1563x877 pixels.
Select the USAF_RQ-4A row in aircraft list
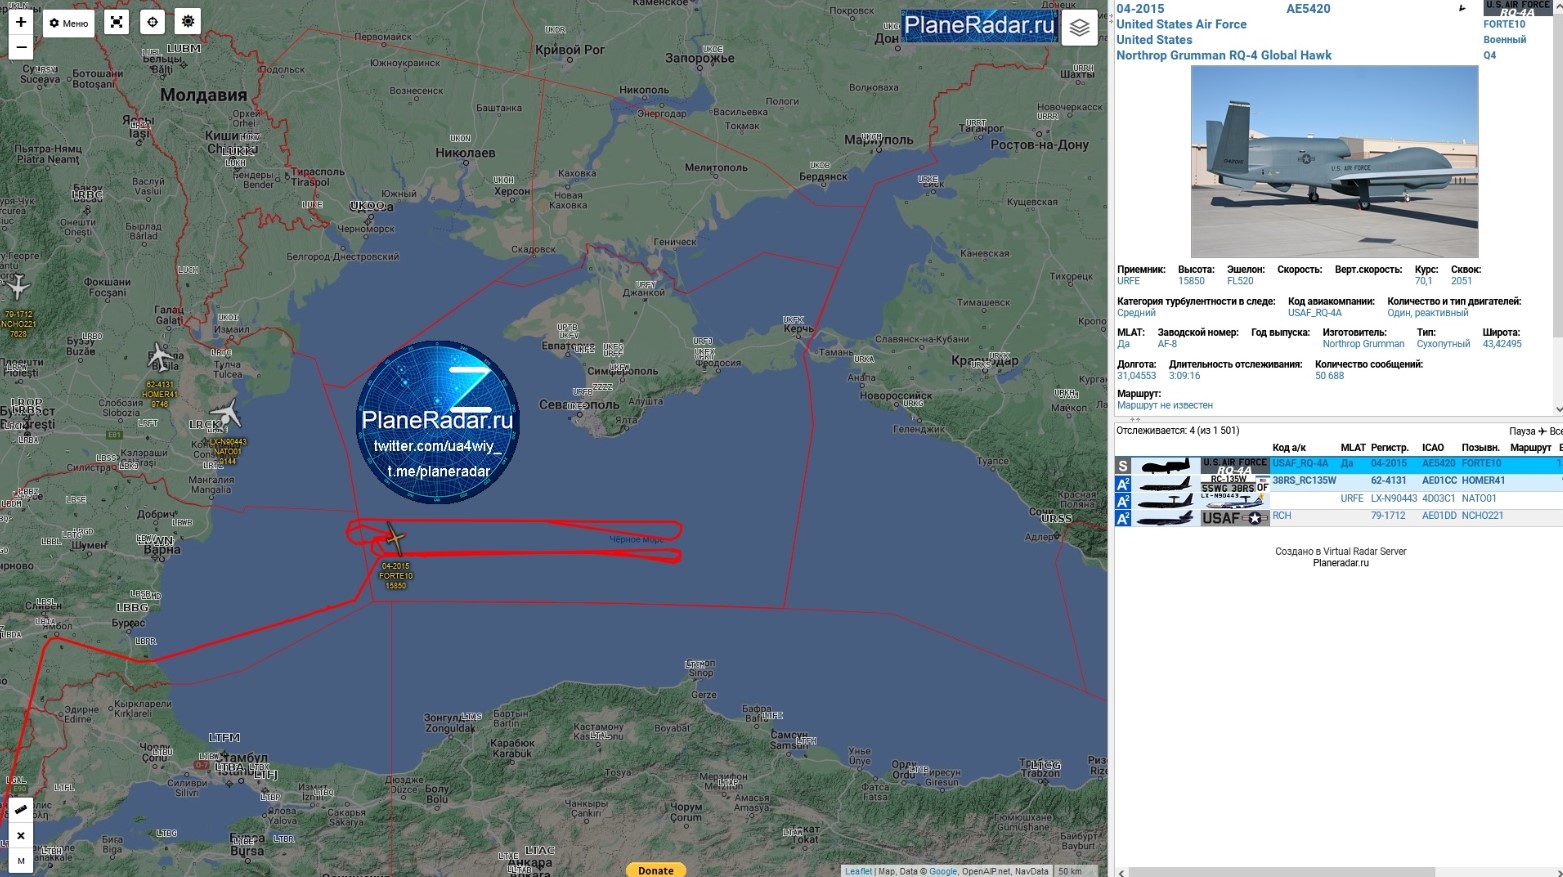pyautogui.click(x=1339, y=464)
